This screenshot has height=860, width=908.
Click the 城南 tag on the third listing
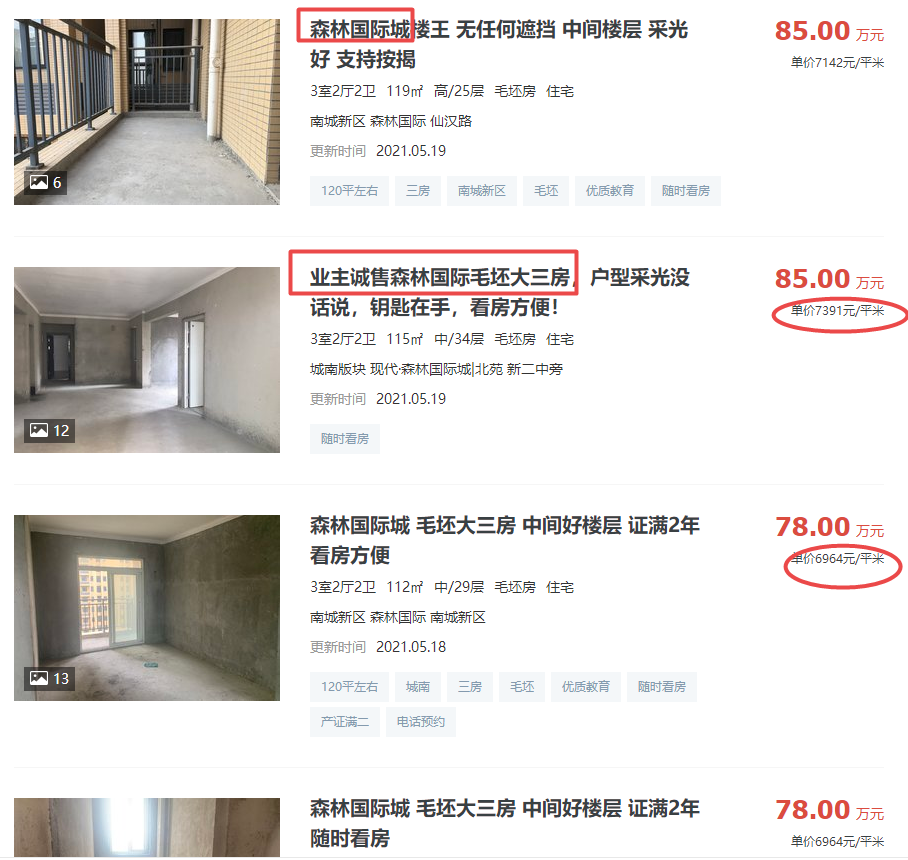[x=418, y=686]
